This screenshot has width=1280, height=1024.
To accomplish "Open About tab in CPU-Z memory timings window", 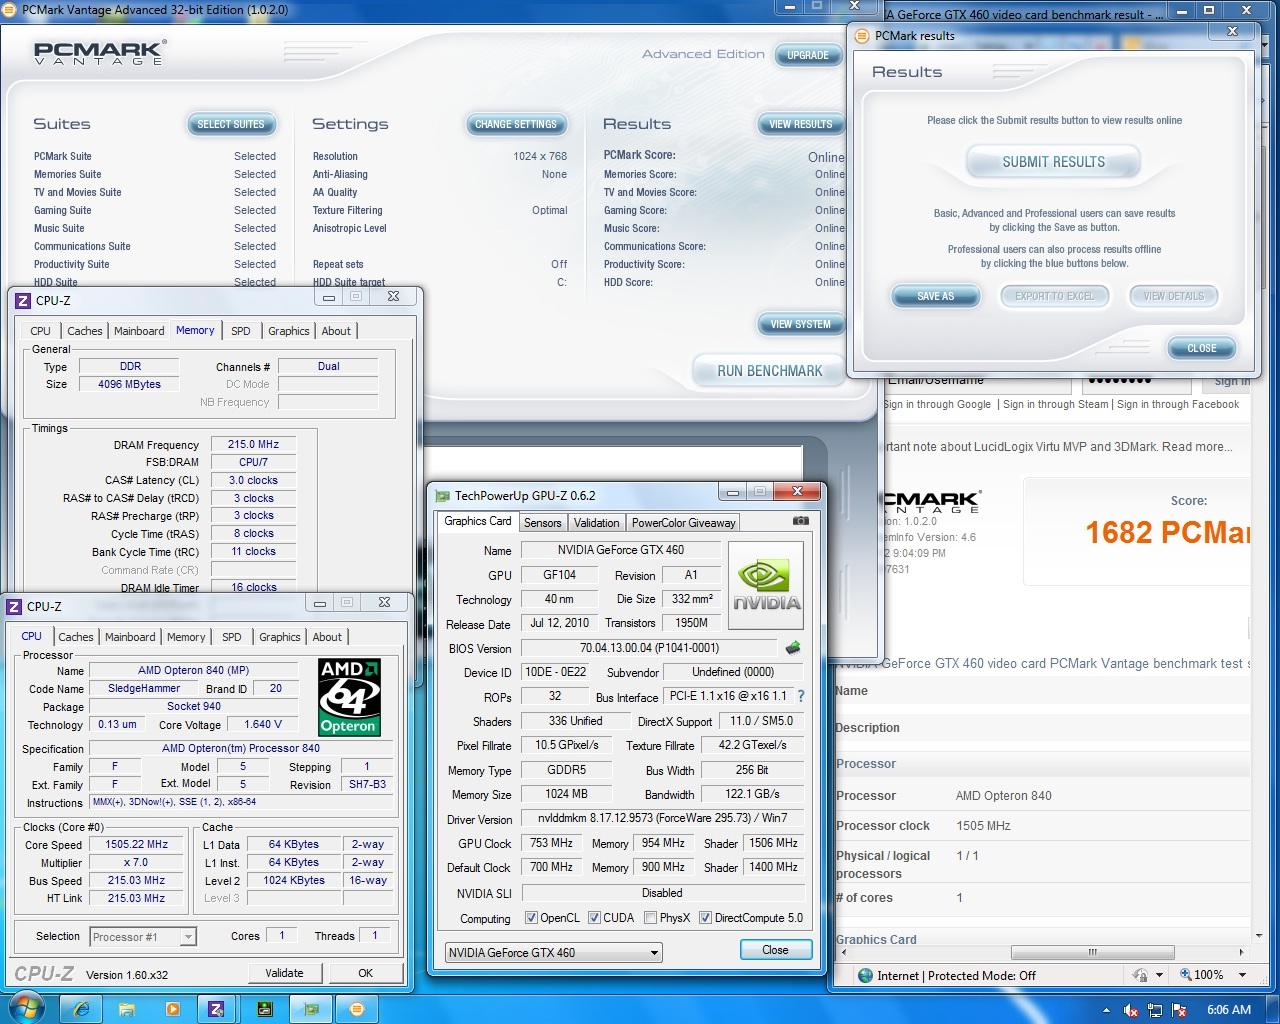I will click(x=336, y=331).
